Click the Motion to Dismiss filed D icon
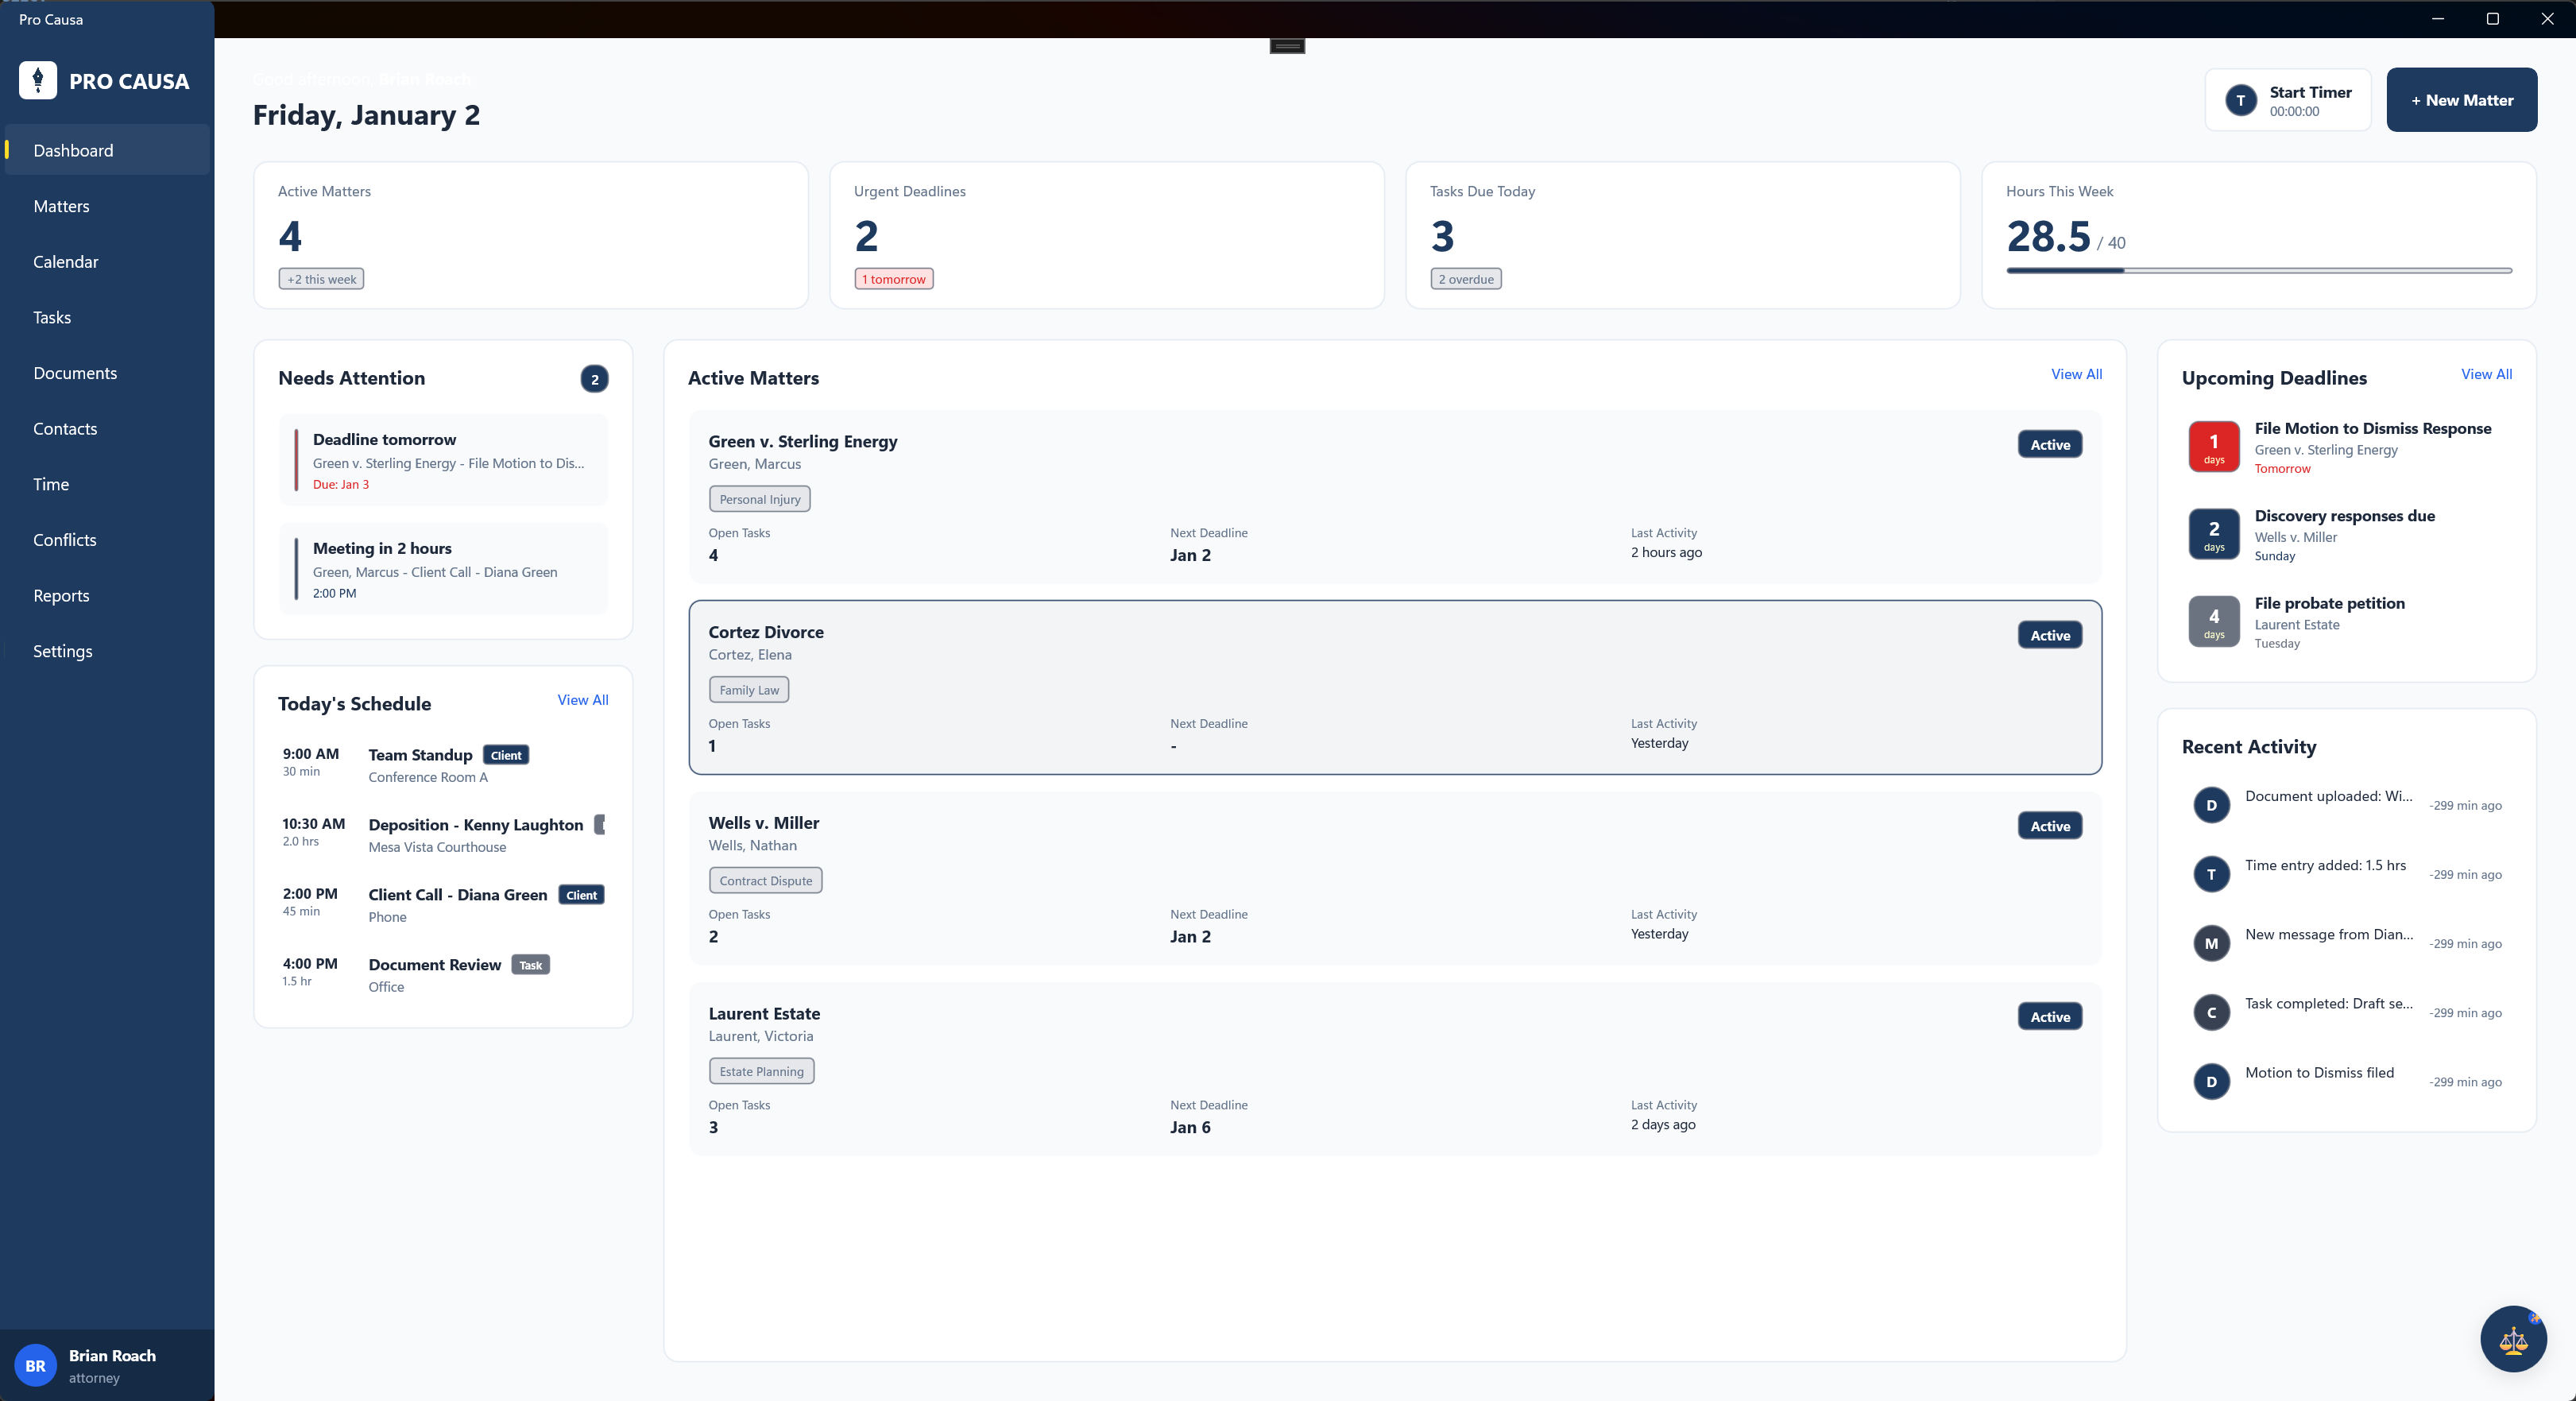The height and width of the screenshot is (1401, 2576). coord(2212,1081)
